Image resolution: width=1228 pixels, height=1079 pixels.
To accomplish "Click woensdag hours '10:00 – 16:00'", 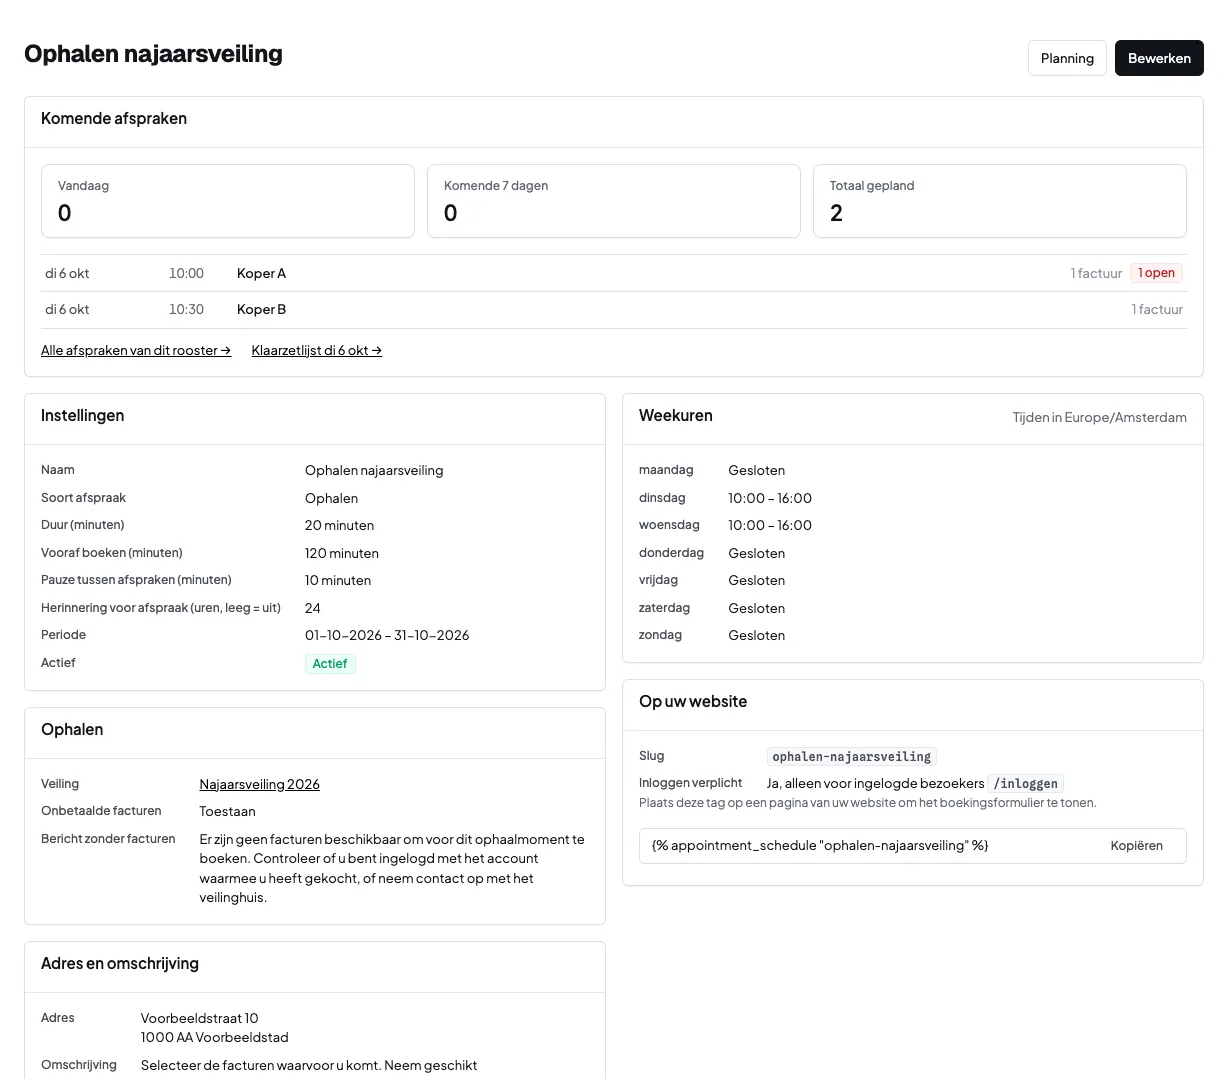I will click(770, 525).
